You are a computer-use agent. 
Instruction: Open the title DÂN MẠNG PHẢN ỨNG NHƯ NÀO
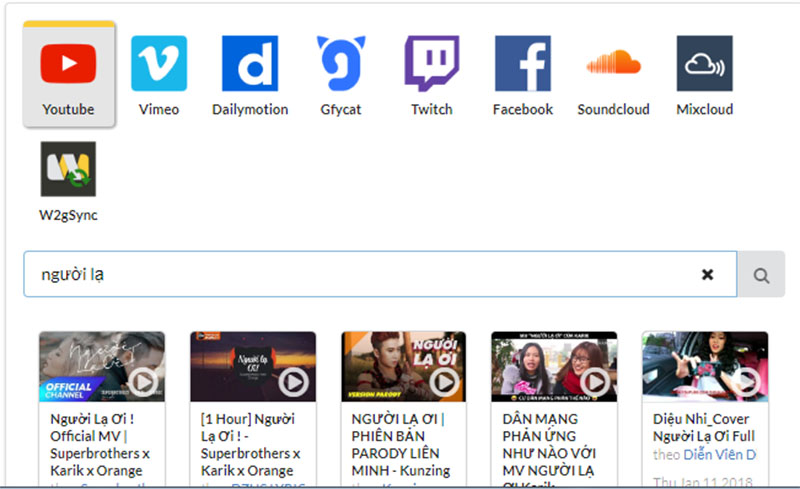[x=549, y=449]
